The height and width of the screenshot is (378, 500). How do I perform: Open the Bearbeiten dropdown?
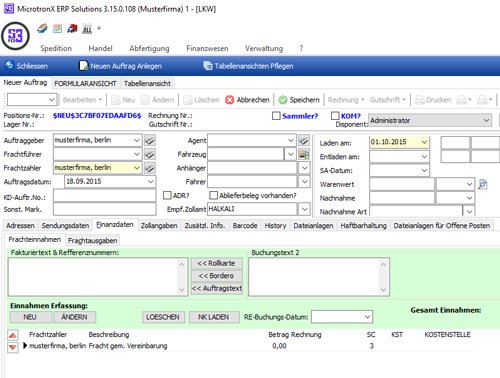(82, 100)
